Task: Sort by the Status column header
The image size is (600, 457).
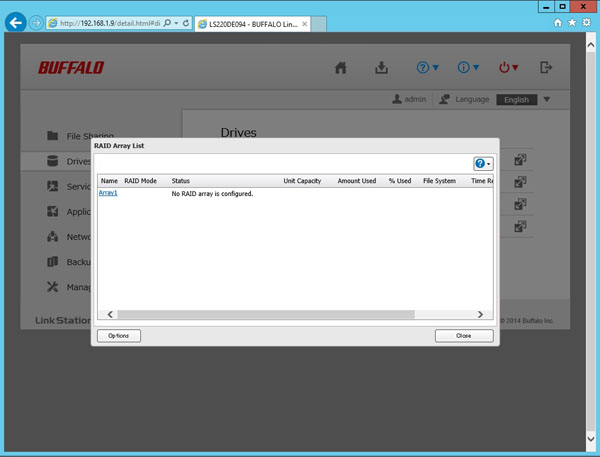Action: pyautogui.click(x=181, y=181)
